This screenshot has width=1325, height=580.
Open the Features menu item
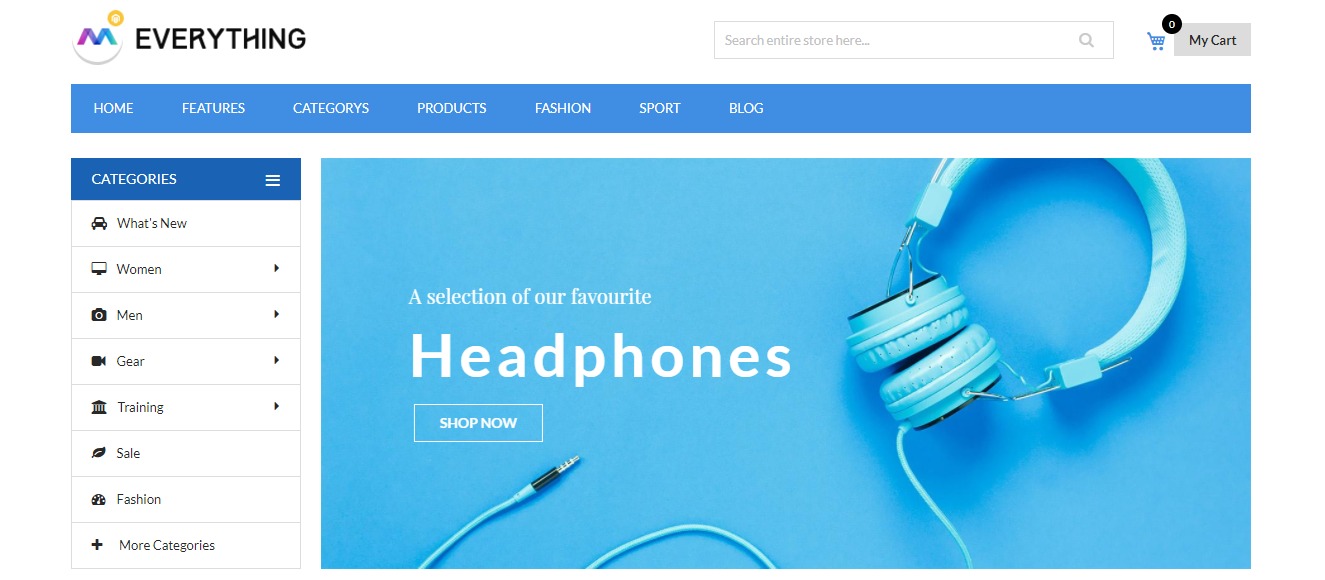[213, 108]
